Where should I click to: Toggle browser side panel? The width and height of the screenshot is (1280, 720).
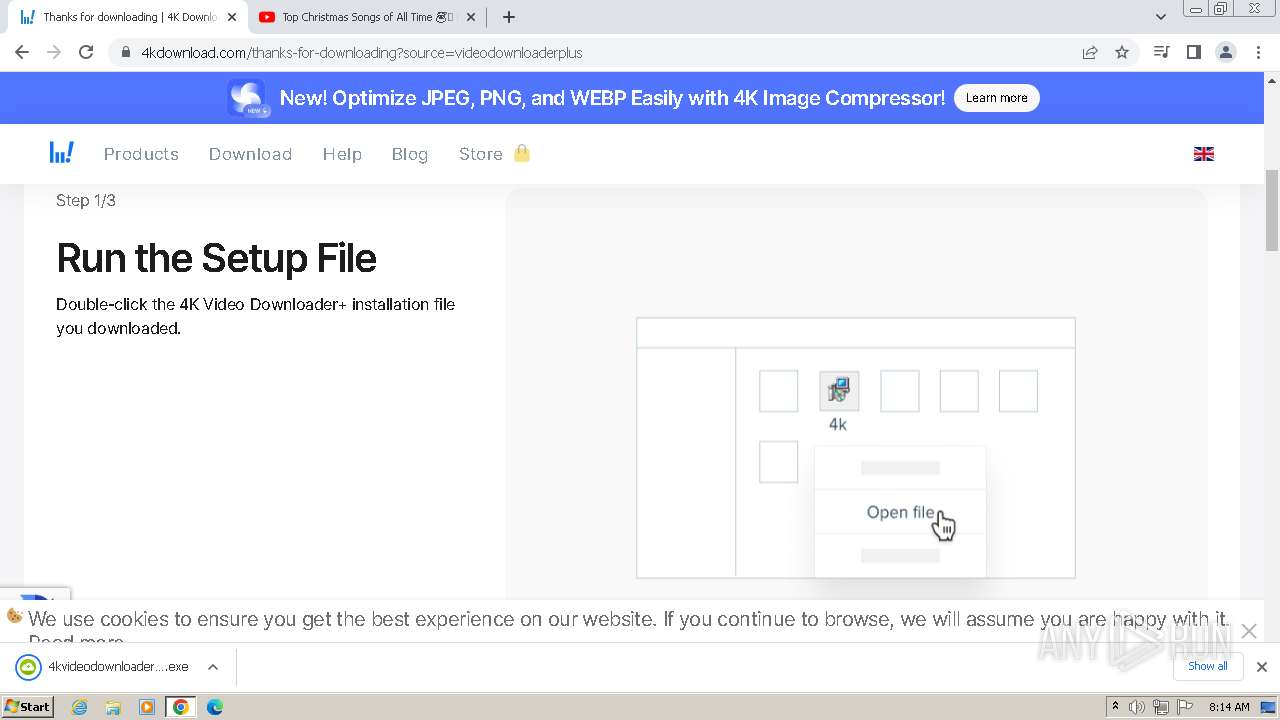(1193, 53)
